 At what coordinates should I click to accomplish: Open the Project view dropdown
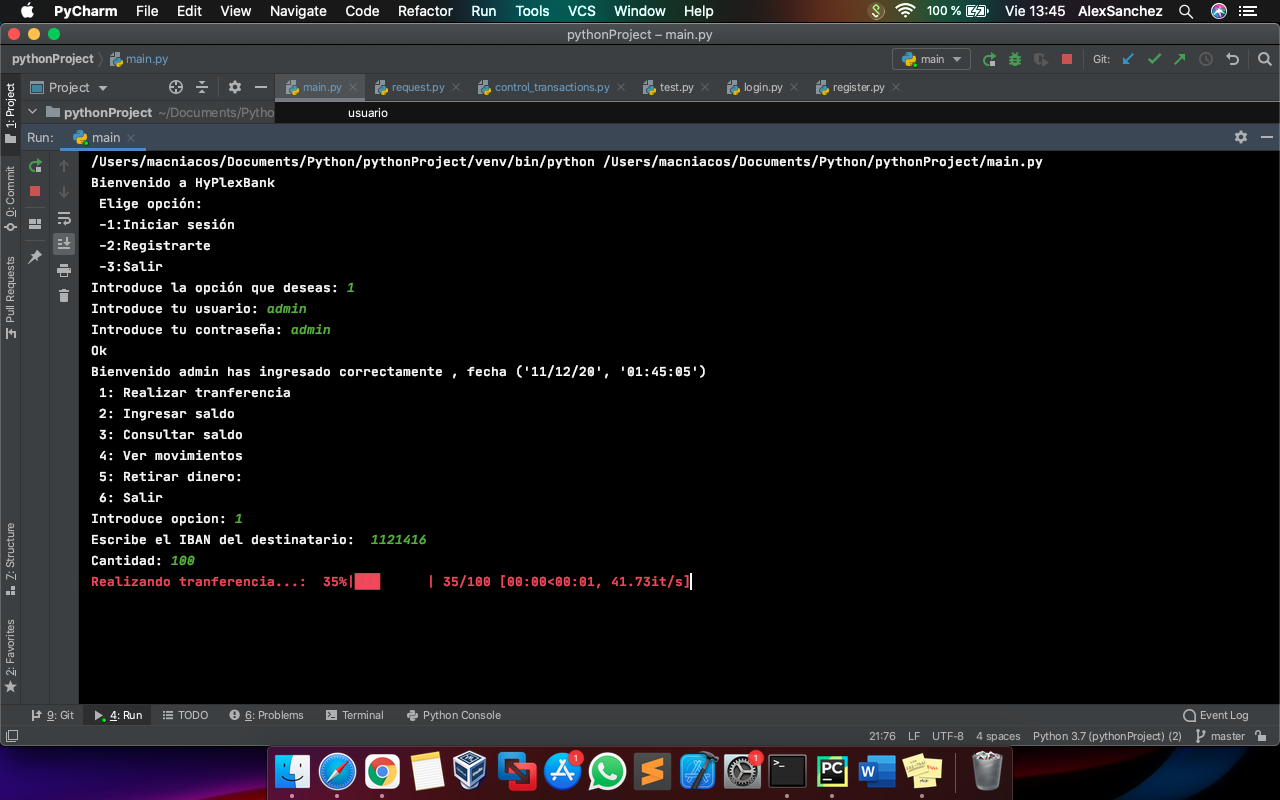coord(69,87)
